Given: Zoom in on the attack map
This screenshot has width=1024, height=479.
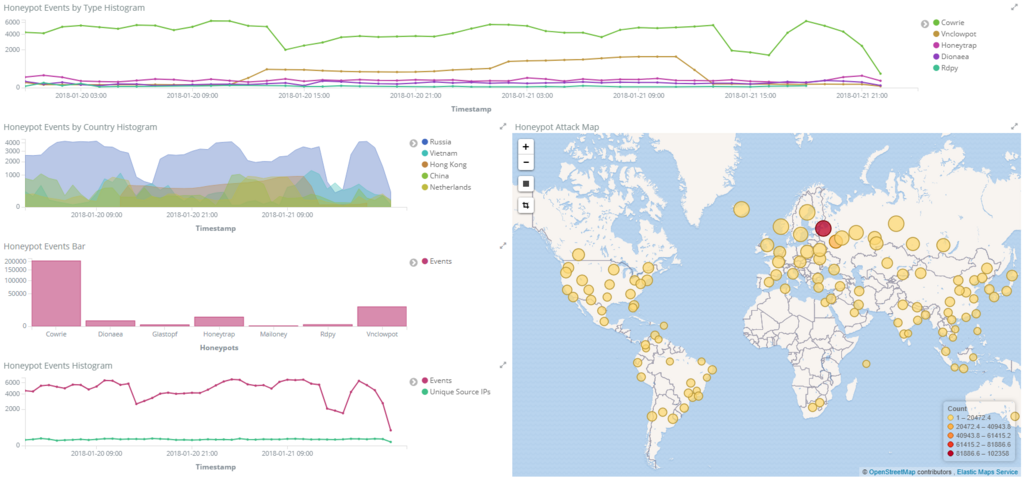Looking at the screenshot, I should tap(526, 147).
